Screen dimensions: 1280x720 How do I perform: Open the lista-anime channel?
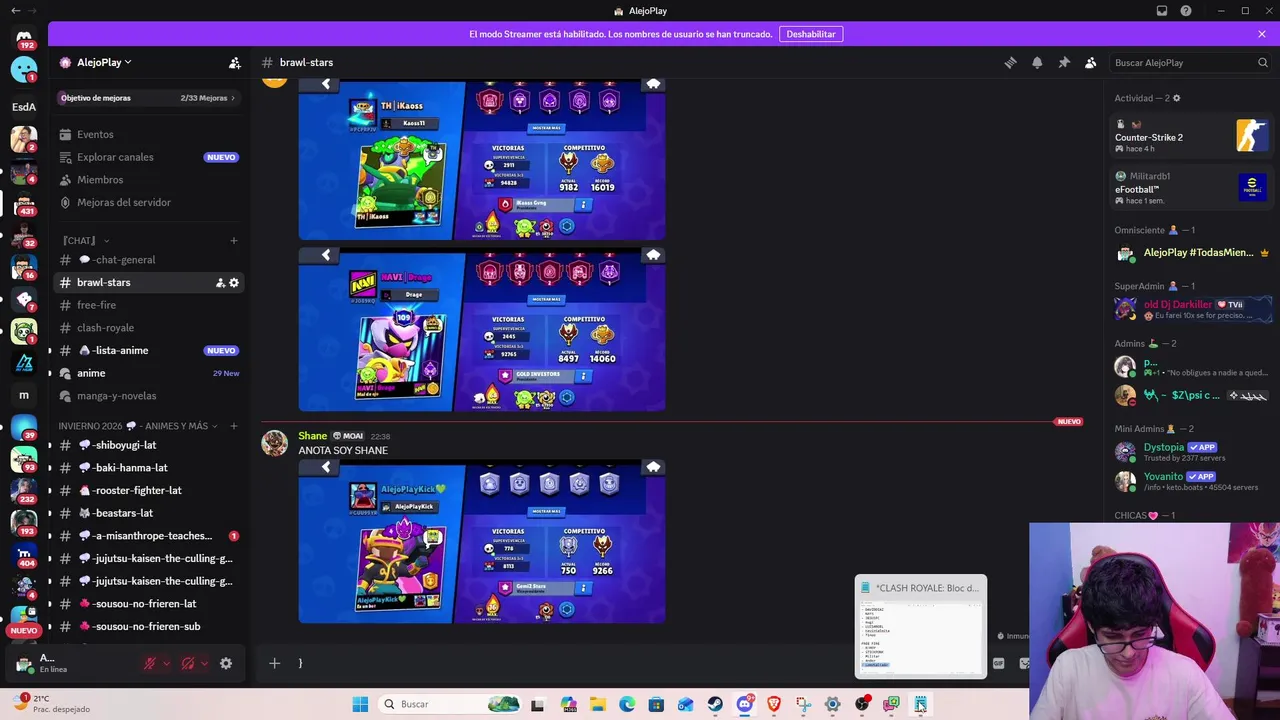[x=148, y=350]
